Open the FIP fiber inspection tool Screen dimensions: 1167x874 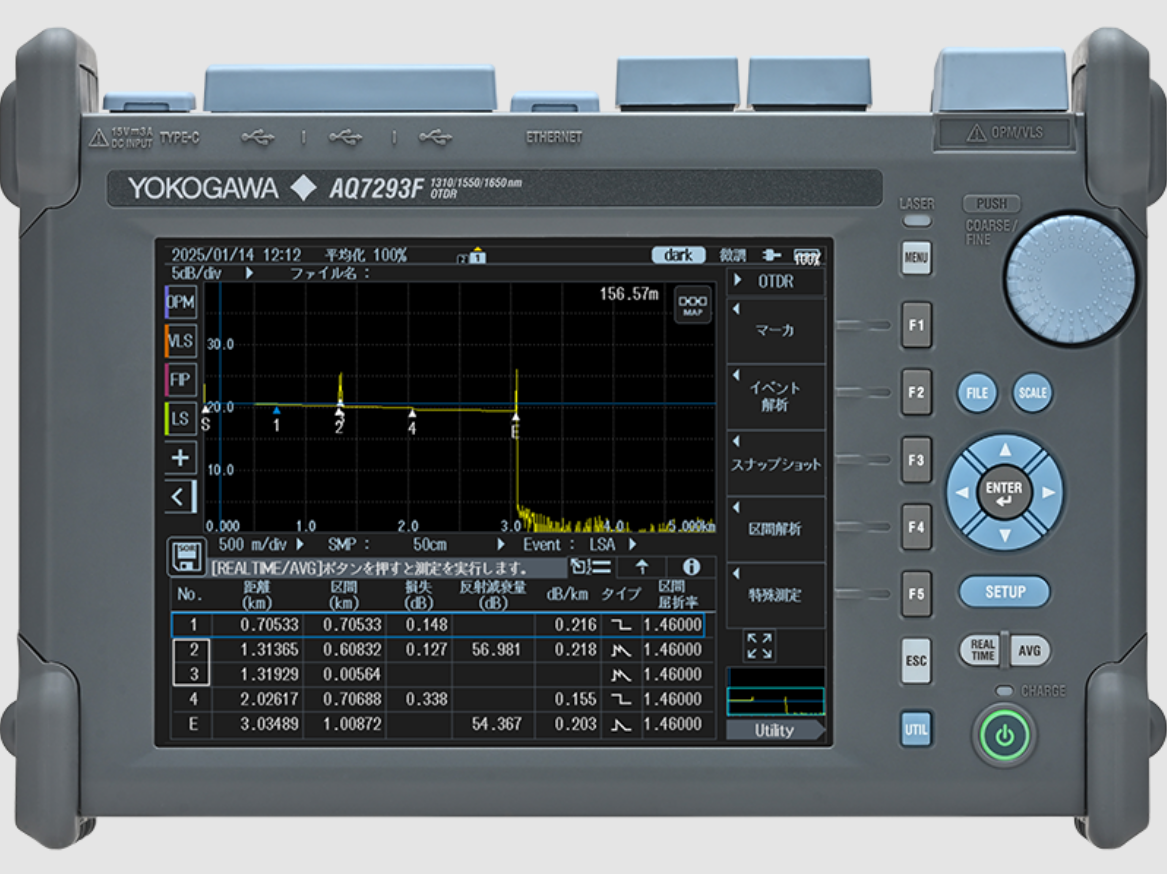click(181, 380)
